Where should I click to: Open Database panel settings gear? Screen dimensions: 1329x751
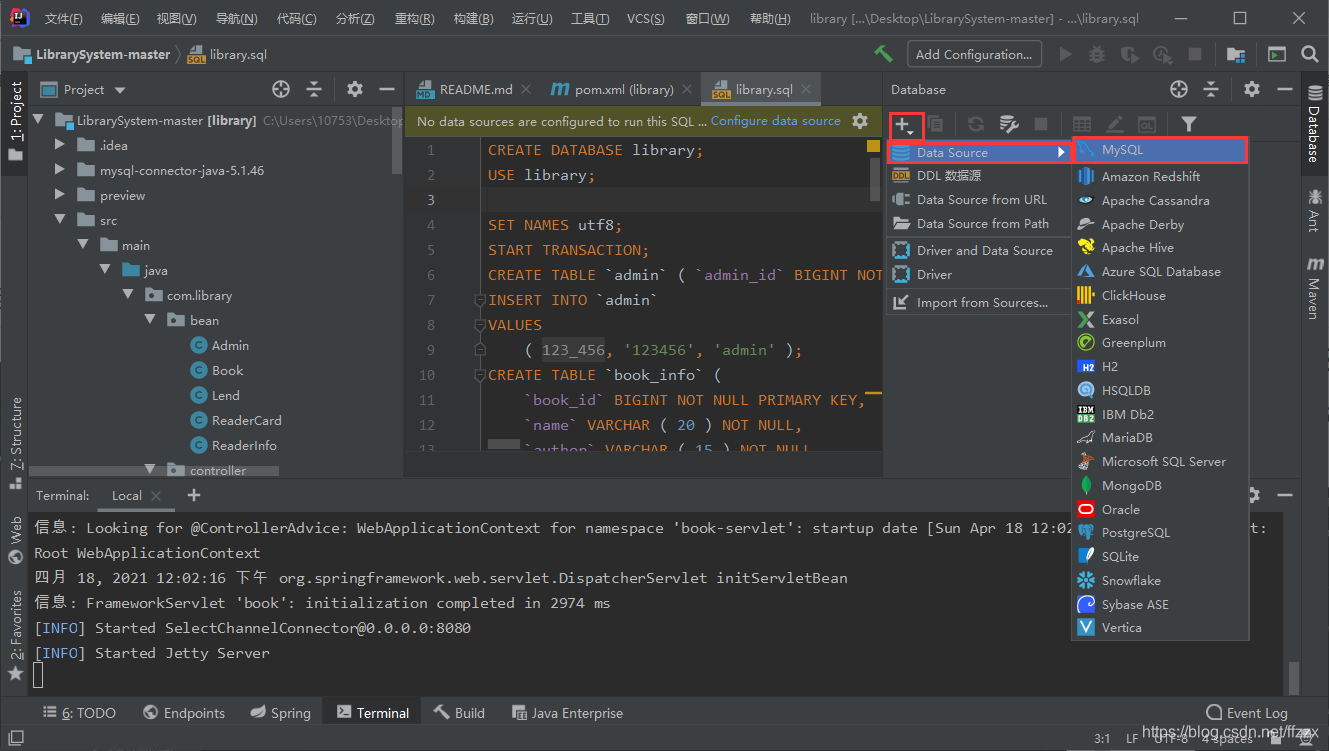1251,89
